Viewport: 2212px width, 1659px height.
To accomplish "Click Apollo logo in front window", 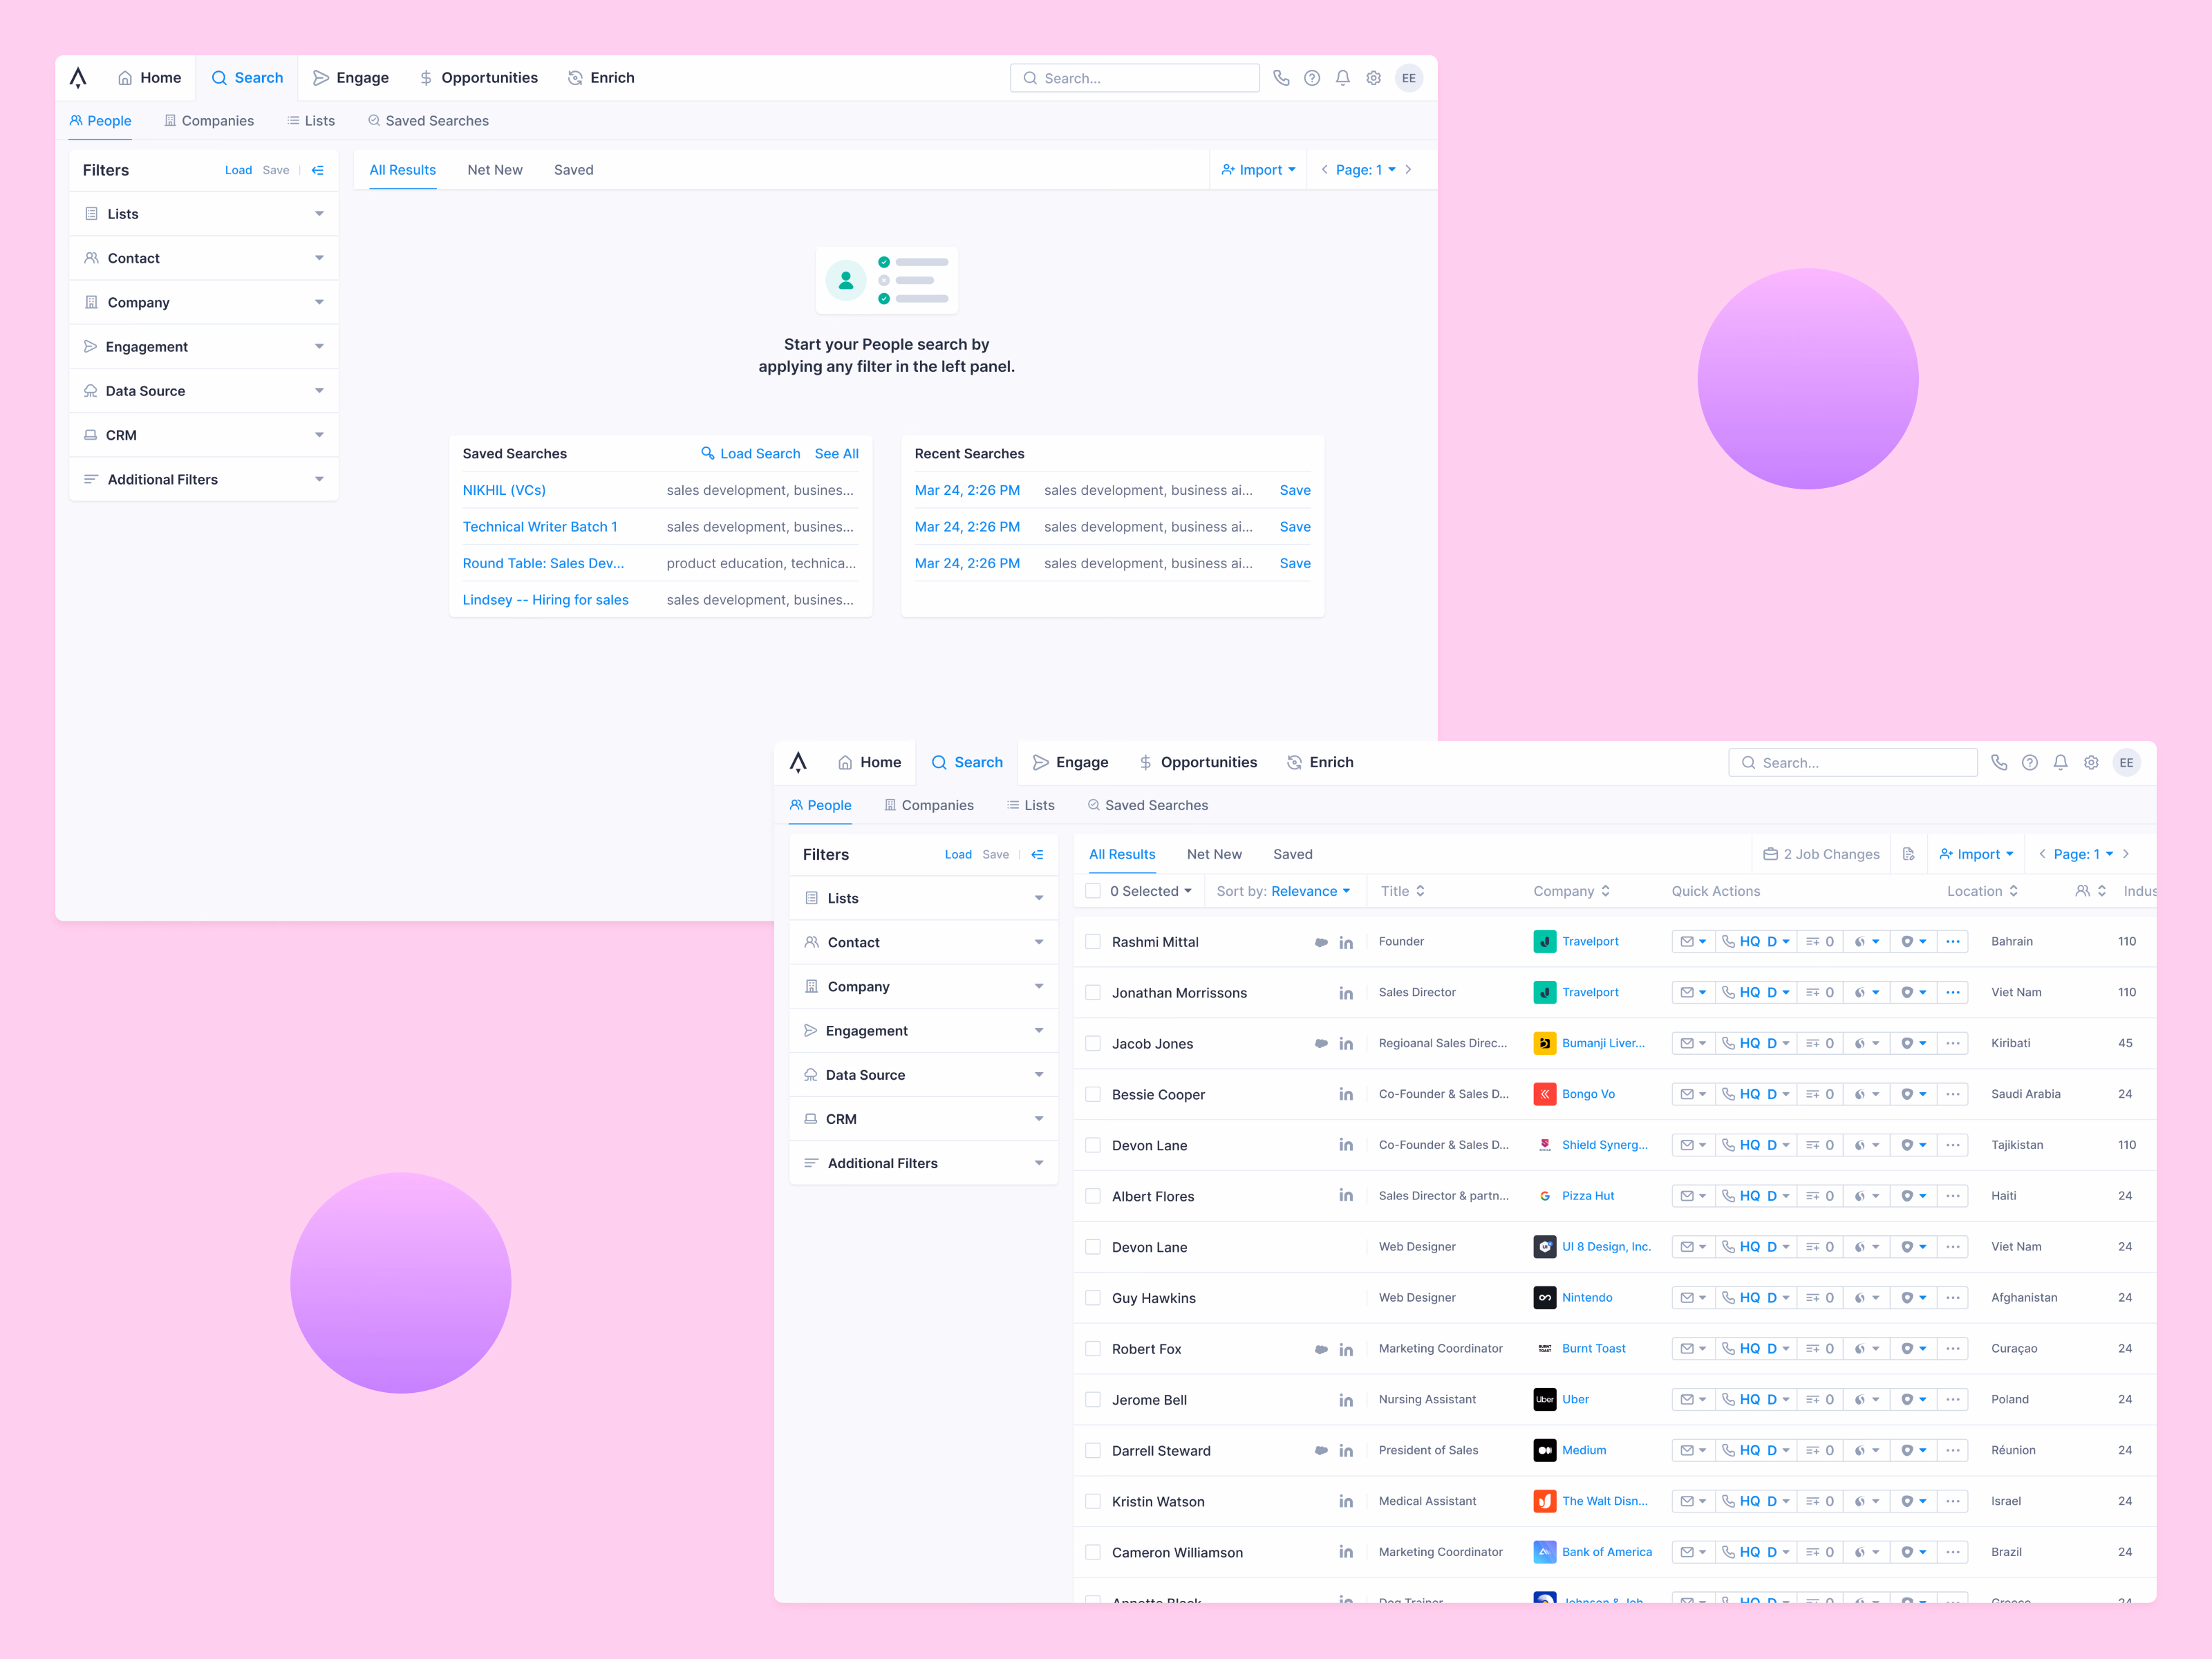I will click(798, 762).
